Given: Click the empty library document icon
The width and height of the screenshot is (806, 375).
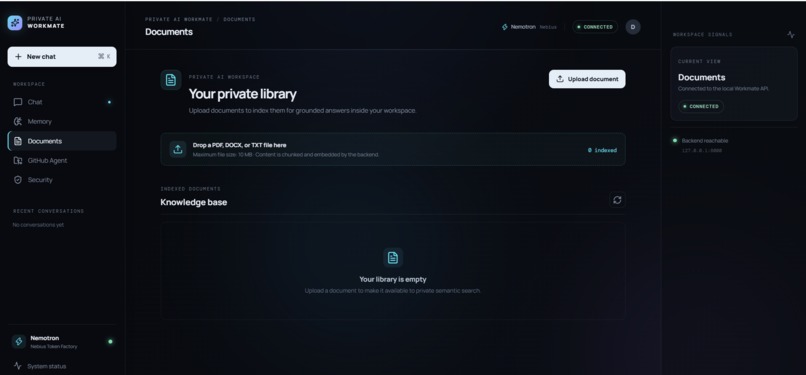Looking at the screenshot, I should tap(393, 258).
